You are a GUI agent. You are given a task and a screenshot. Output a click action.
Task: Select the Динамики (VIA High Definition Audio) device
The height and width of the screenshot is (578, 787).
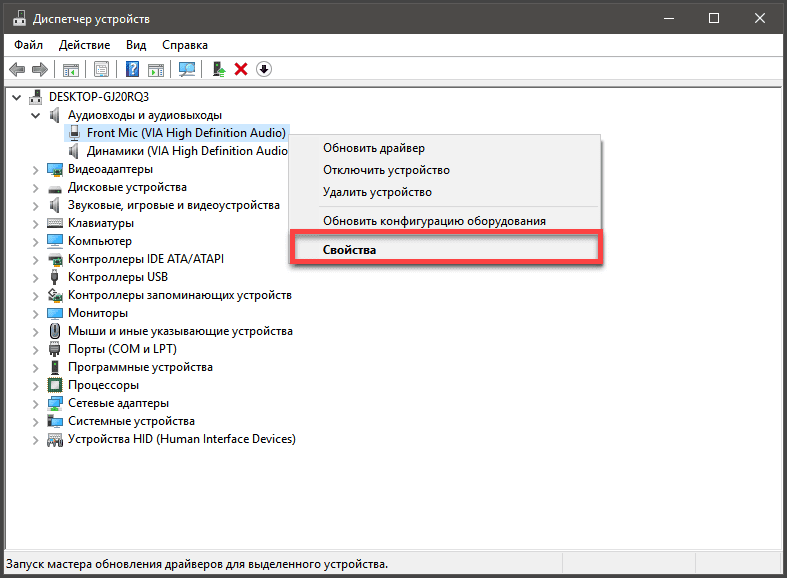[187, 151]
